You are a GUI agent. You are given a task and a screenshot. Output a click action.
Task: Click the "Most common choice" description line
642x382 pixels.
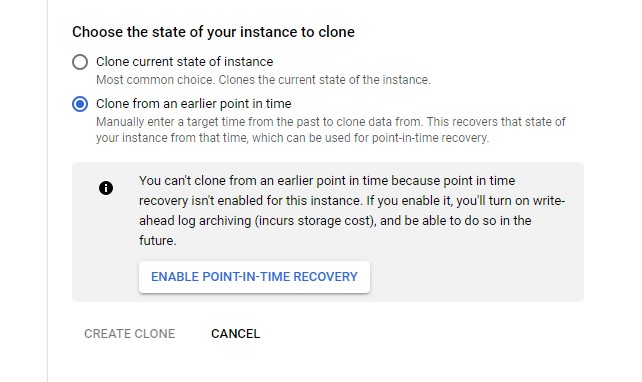(x=263, y=80)
